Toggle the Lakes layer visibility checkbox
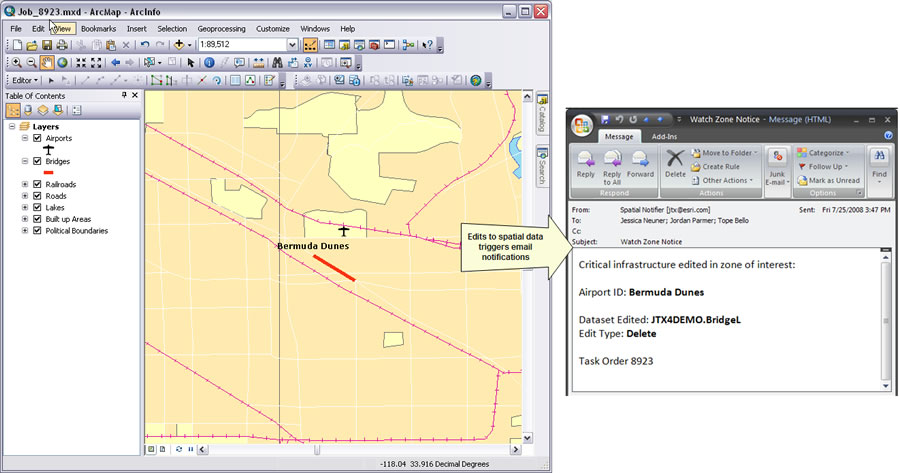 37,208
